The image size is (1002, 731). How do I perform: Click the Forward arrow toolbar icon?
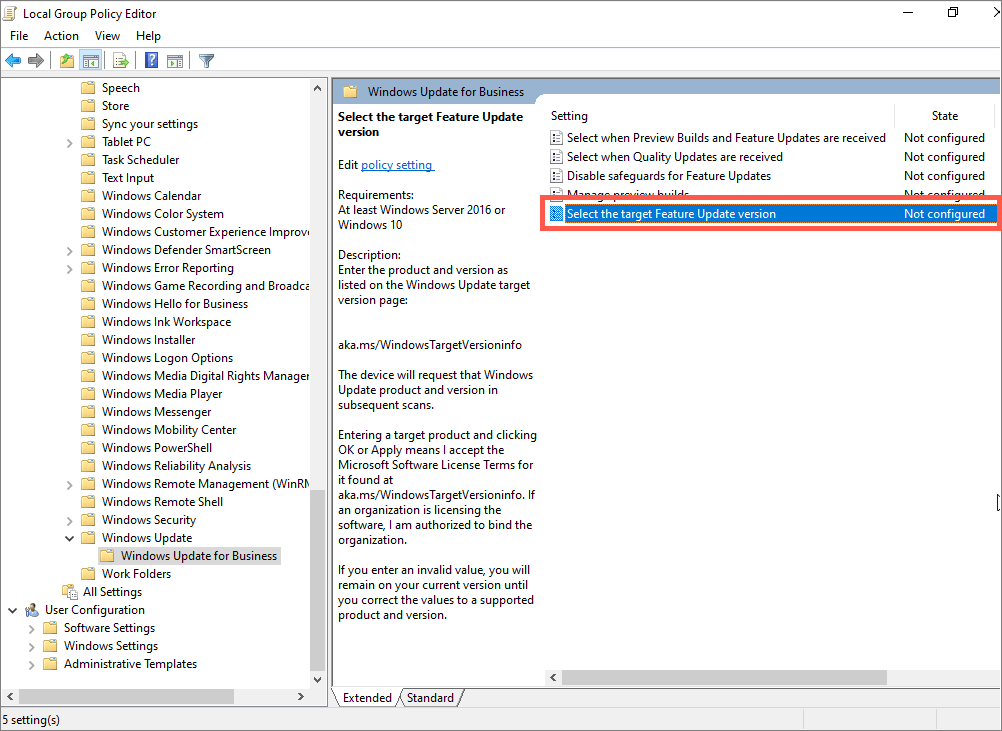(36, 61)
